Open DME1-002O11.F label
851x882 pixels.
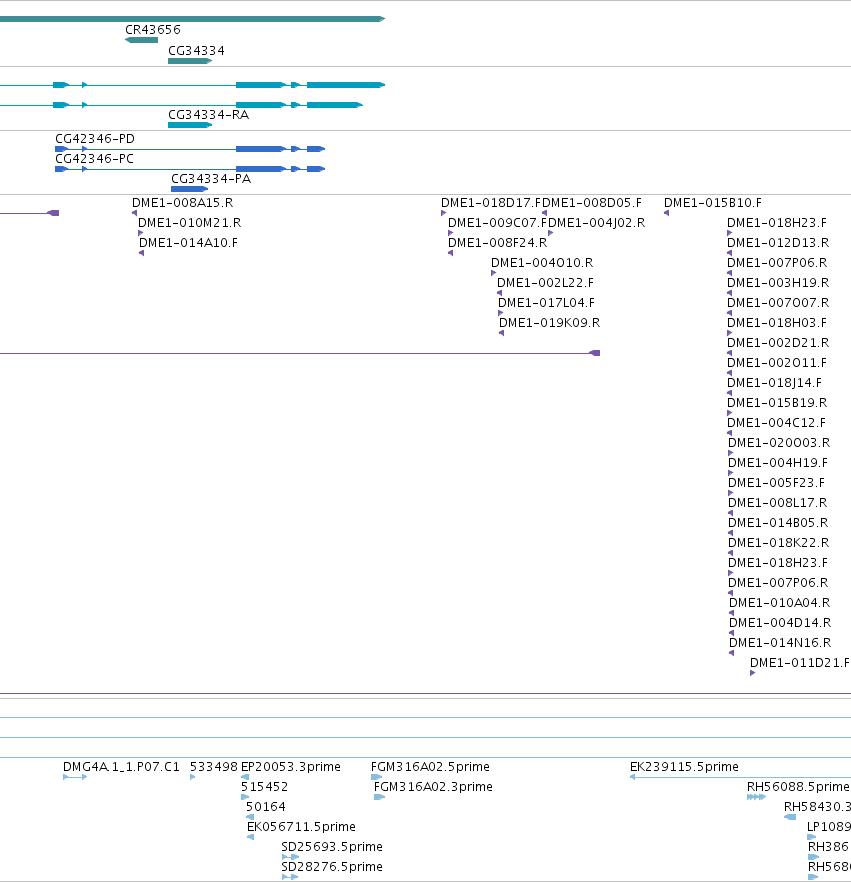click(777, 363)
